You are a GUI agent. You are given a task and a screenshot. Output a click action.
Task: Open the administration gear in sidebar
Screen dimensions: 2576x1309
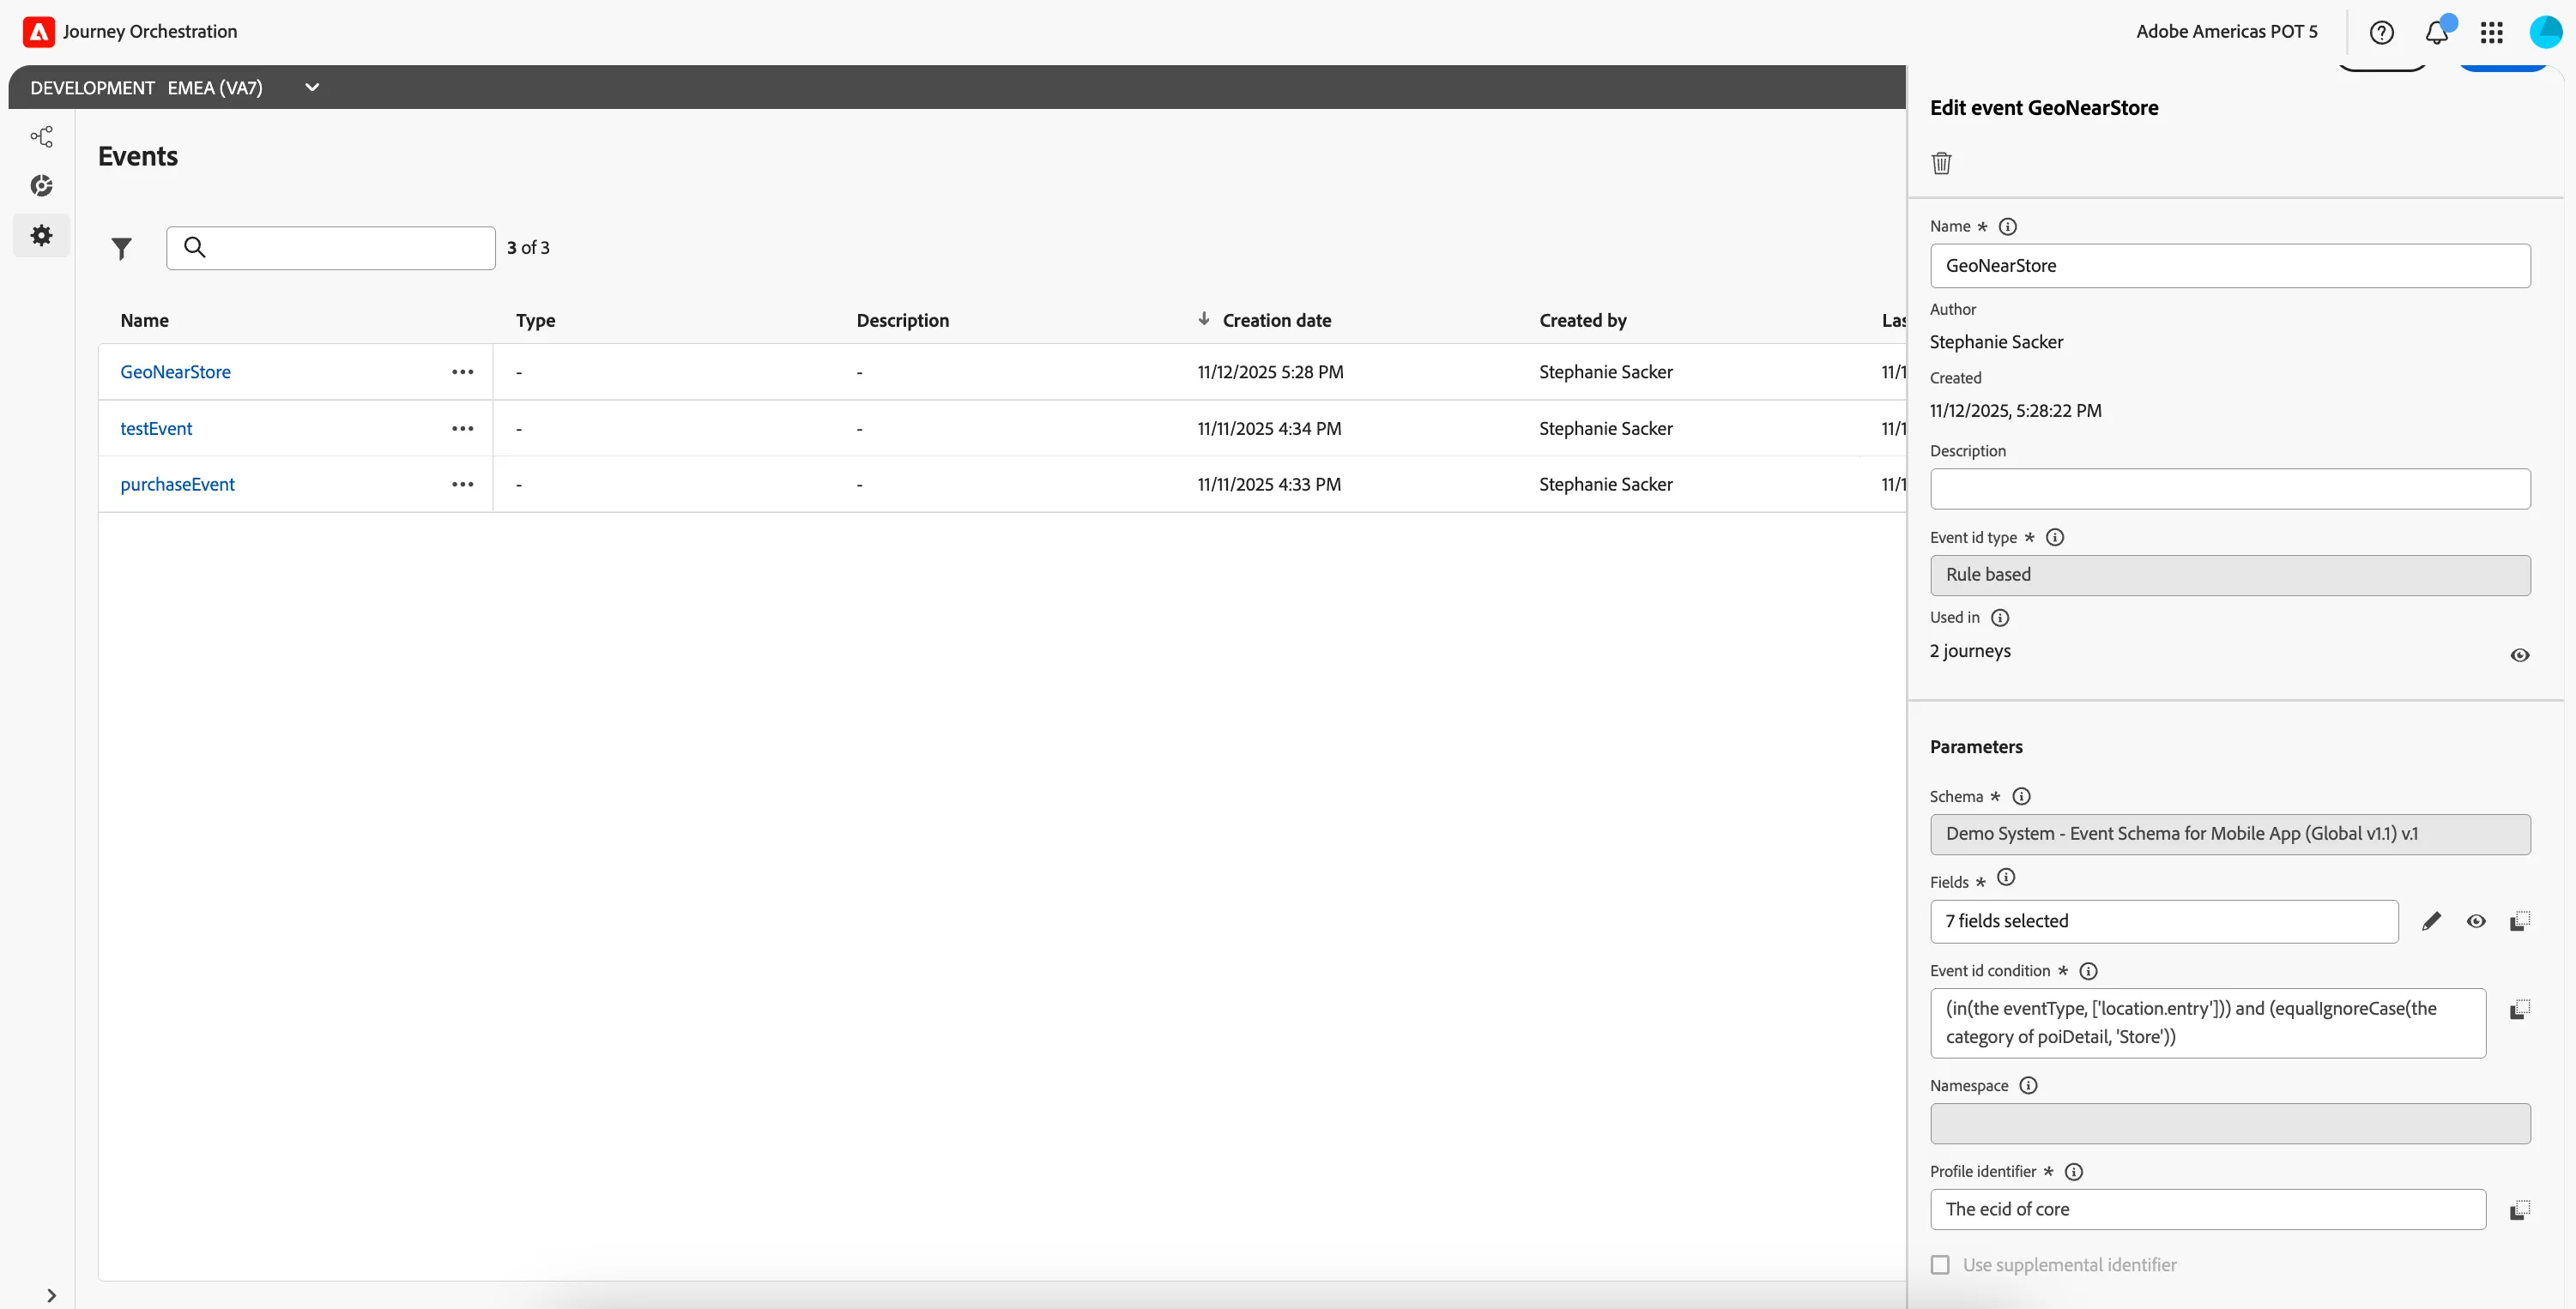tap(41, 236)
